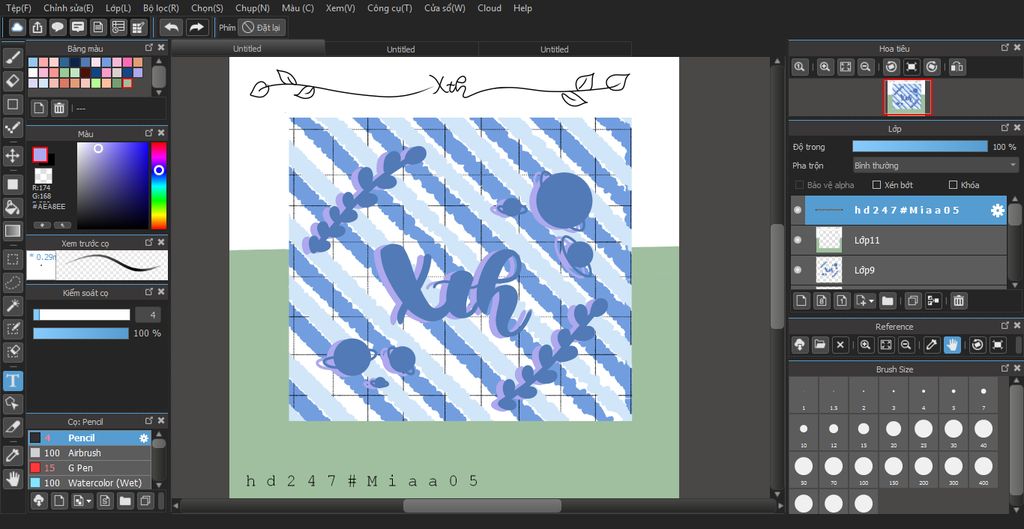1024x529 pixels.
Task: Redo the last action
Action: click(x=196, y=27)
